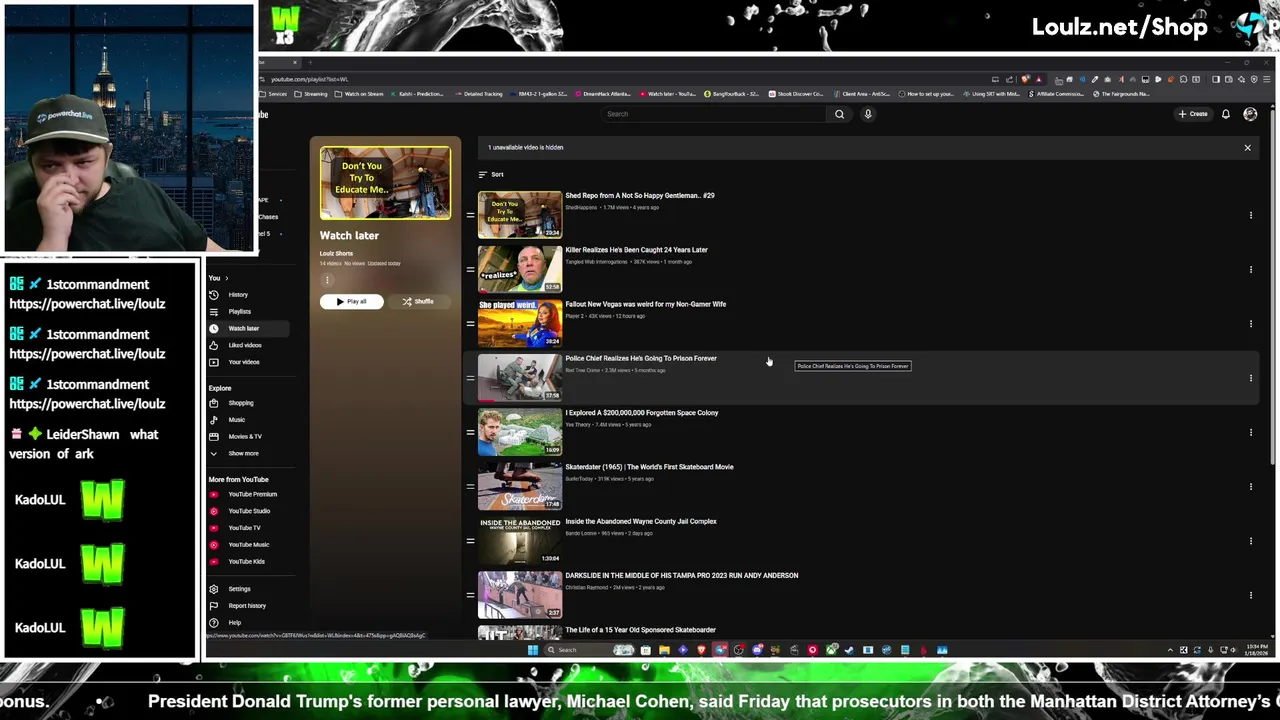Open YouTube Kids link

click(x=246, y=561)
